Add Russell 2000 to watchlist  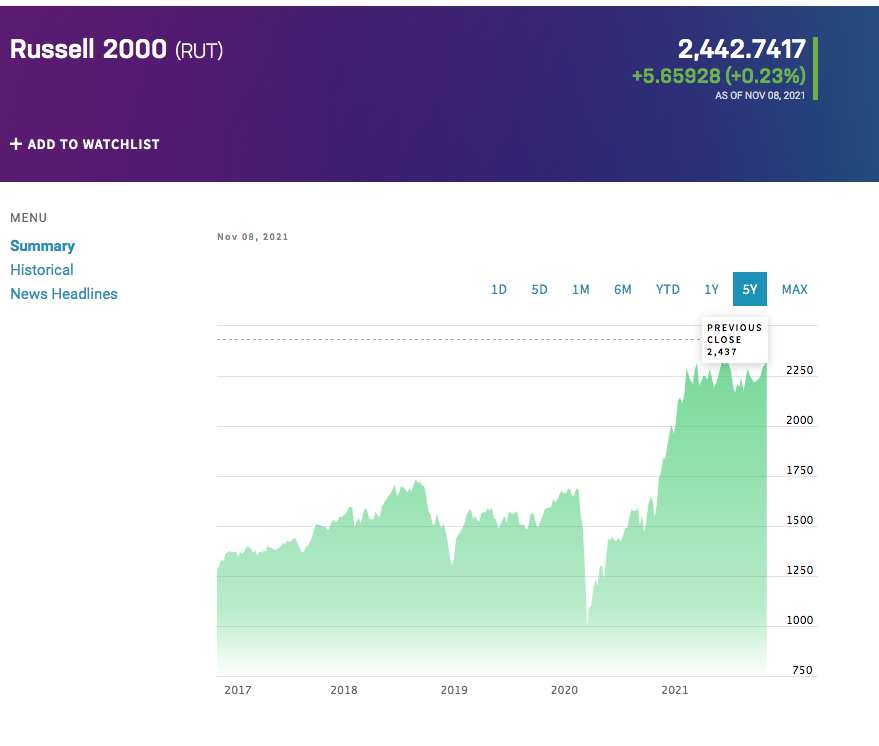coord(85,144)
